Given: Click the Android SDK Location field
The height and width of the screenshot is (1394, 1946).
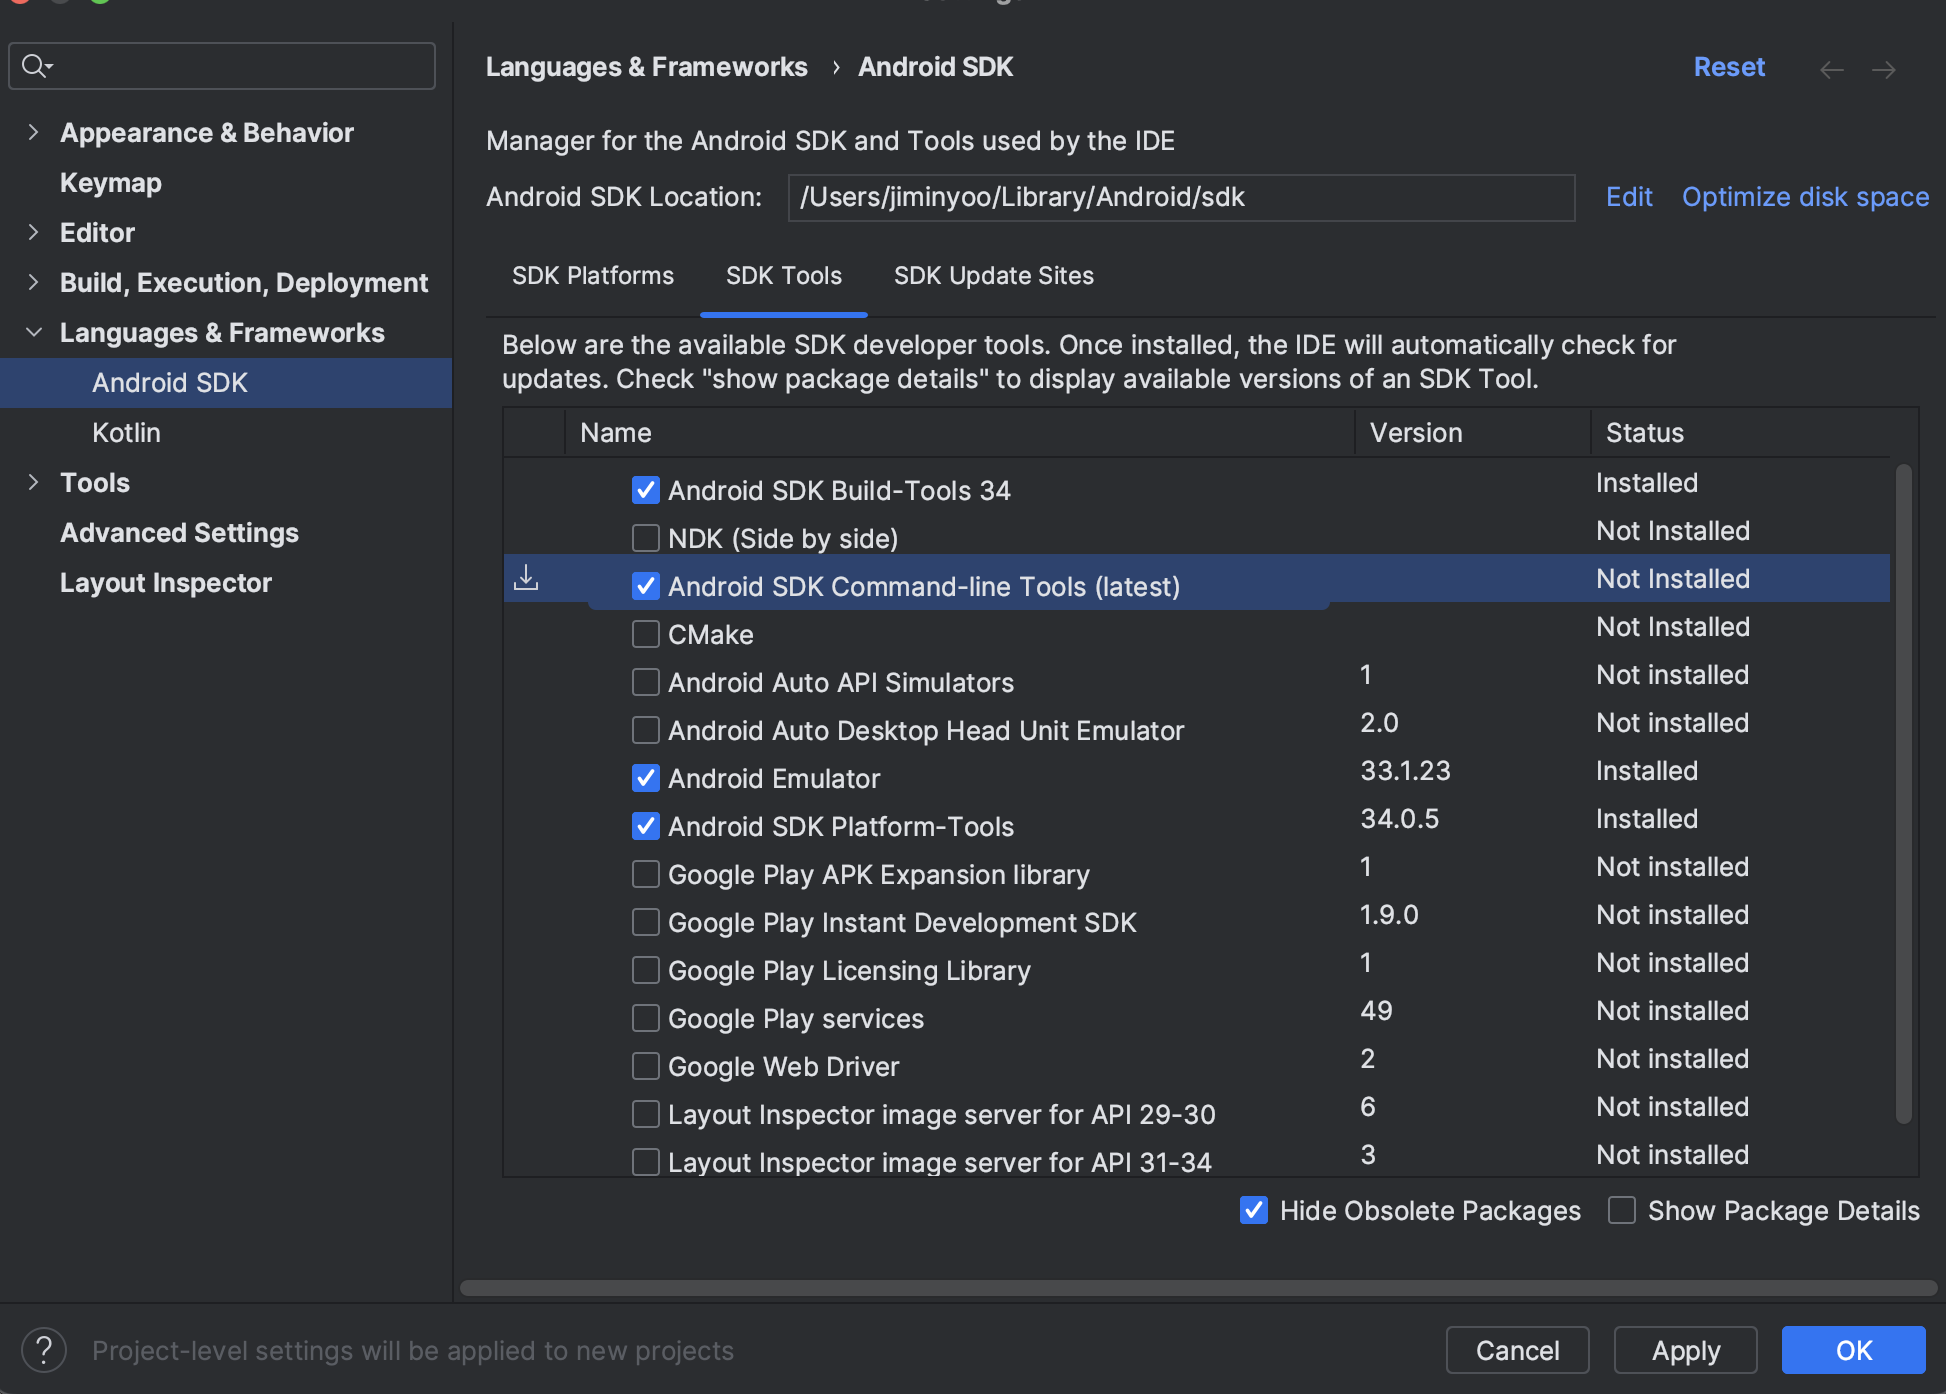Looking at the screenshot, I should (x=1180, y=197).
